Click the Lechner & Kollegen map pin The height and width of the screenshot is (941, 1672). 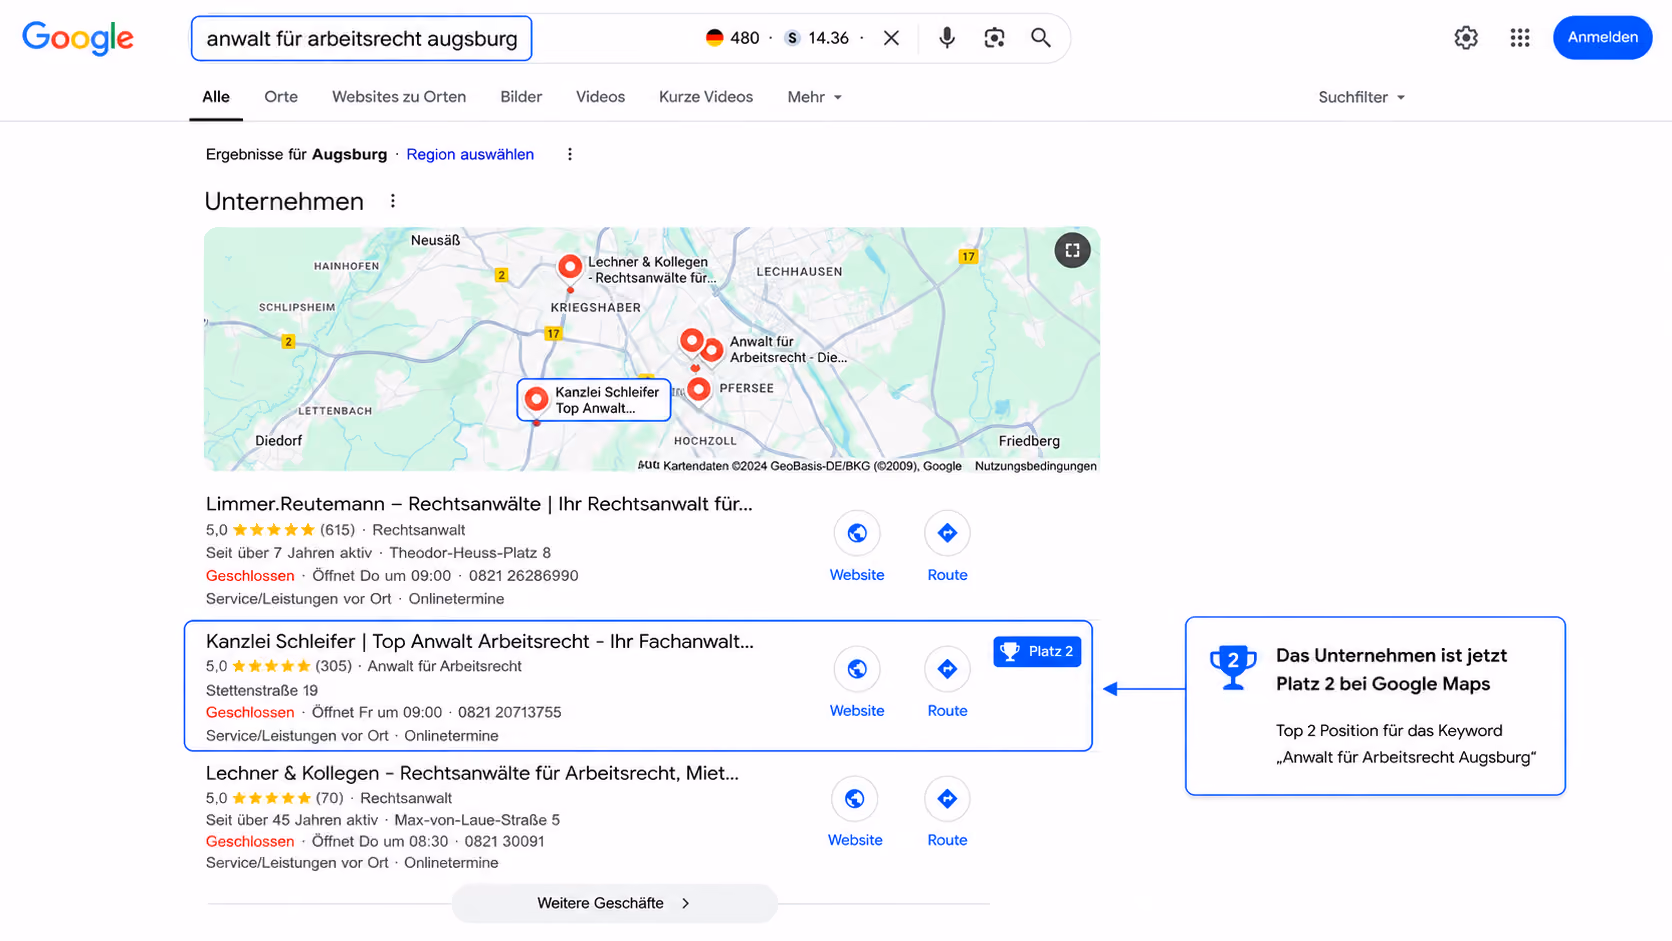click(570, 268)
